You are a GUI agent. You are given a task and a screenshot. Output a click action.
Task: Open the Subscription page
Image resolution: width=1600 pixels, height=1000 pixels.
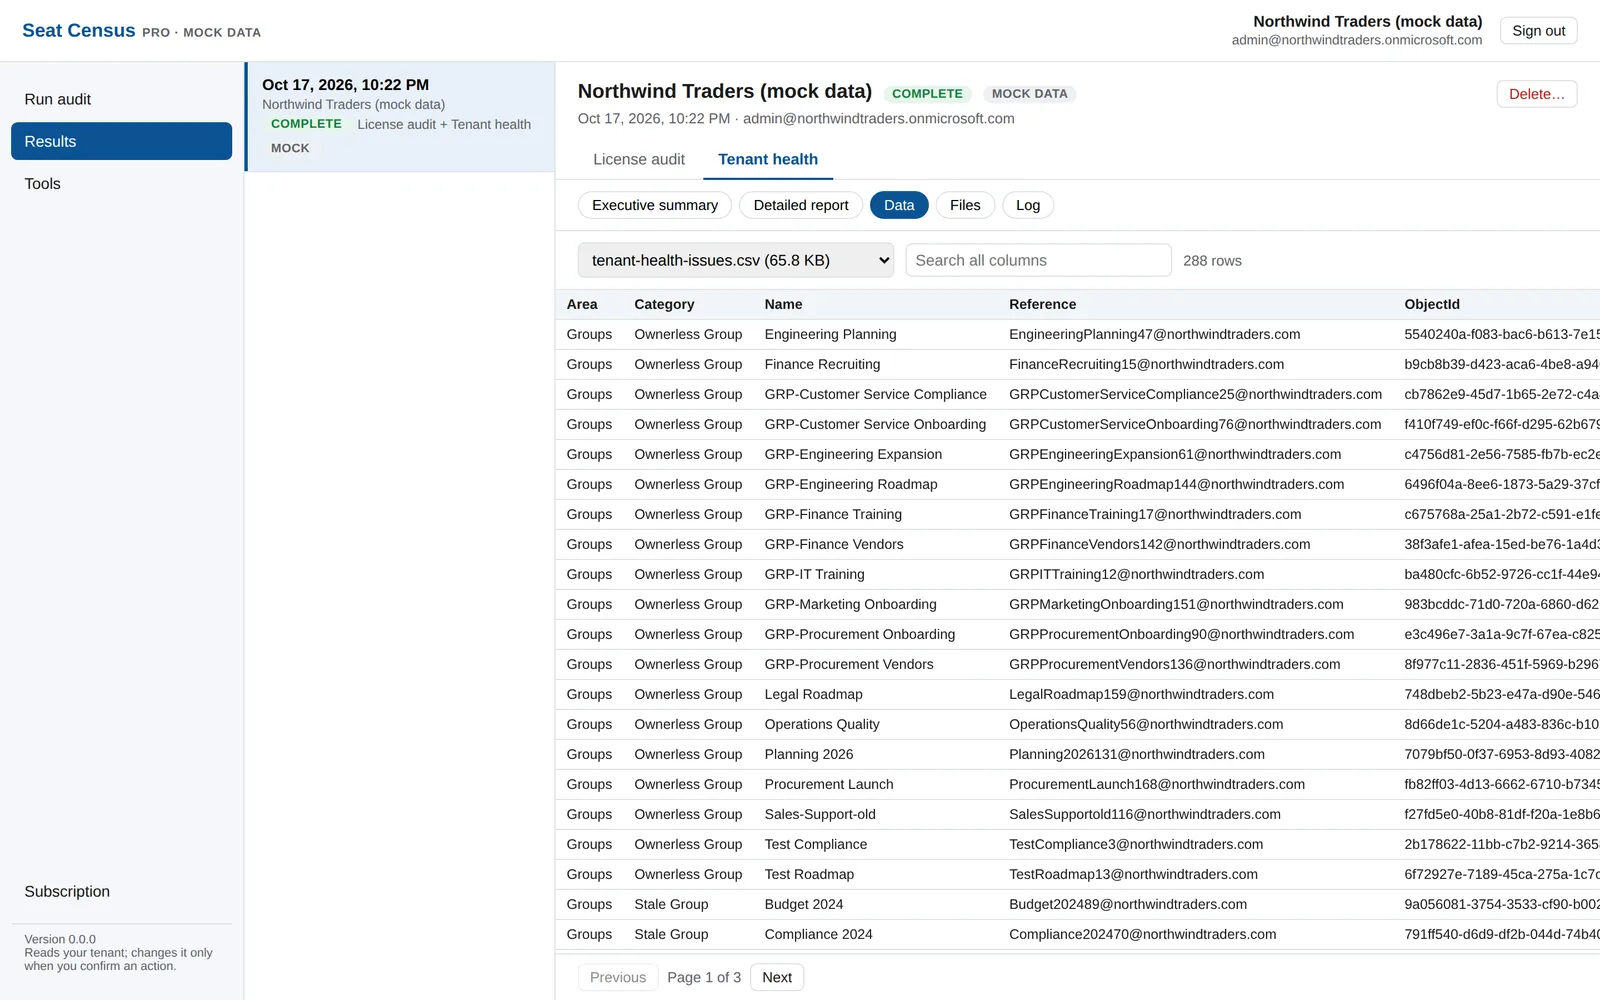[x=121, y=891]
